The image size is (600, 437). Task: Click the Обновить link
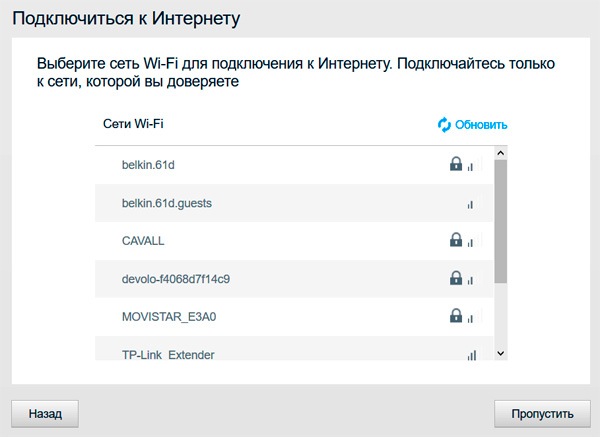(x=481, y=125)
